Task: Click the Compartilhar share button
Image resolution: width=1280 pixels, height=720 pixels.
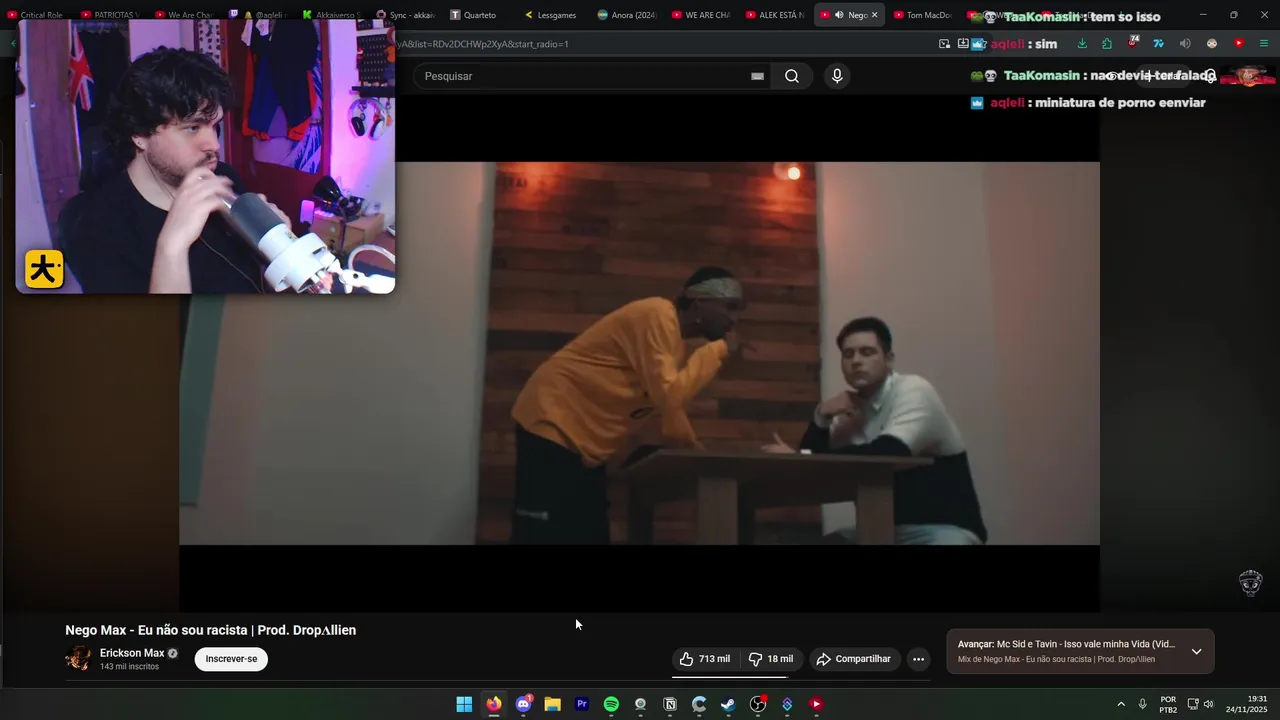Action: pos(853,659)
